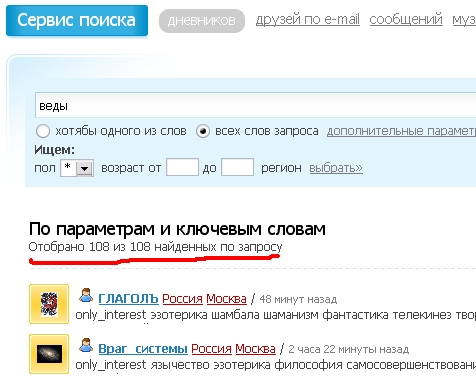Switch to 'друзей по e-mail' search tab
The image size is (476, 379).
coord(308,20)
